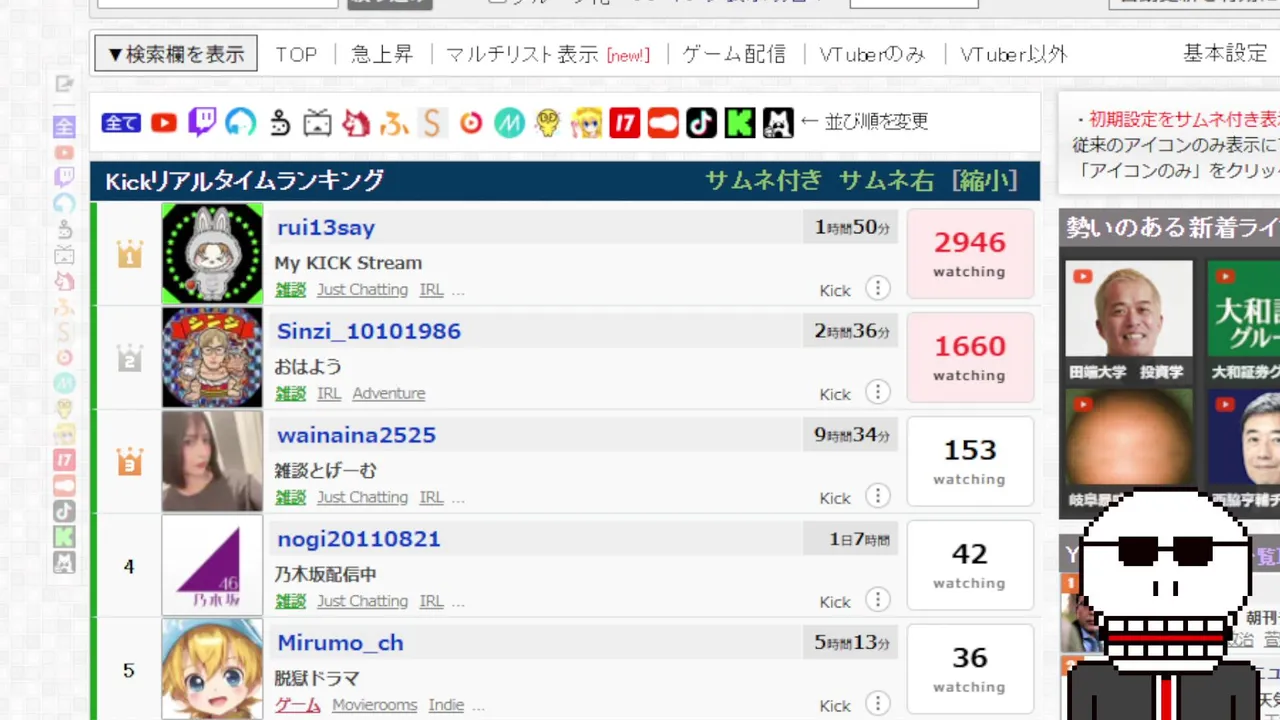1280x720 pixels.
Task: Open Mirumo_ch channel link
Action: (x=340, y=643)
